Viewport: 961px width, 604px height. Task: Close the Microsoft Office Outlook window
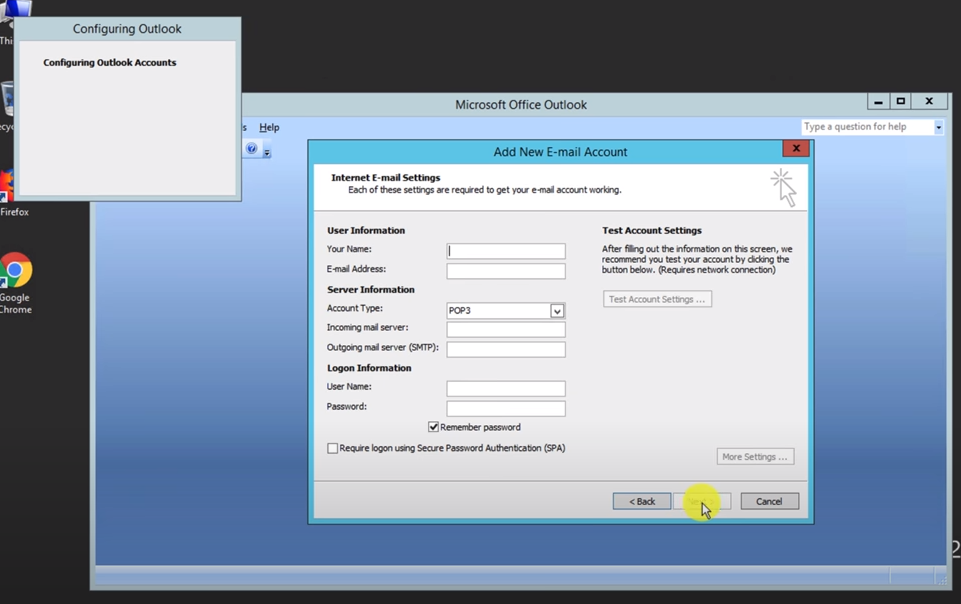[929, 102]
